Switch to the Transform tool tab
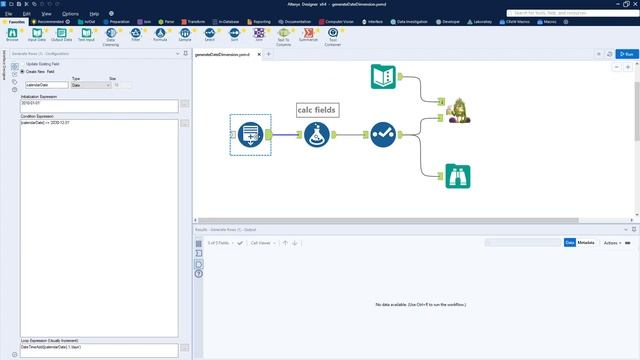Screen dimensions: 640x360 coord(193,22)
